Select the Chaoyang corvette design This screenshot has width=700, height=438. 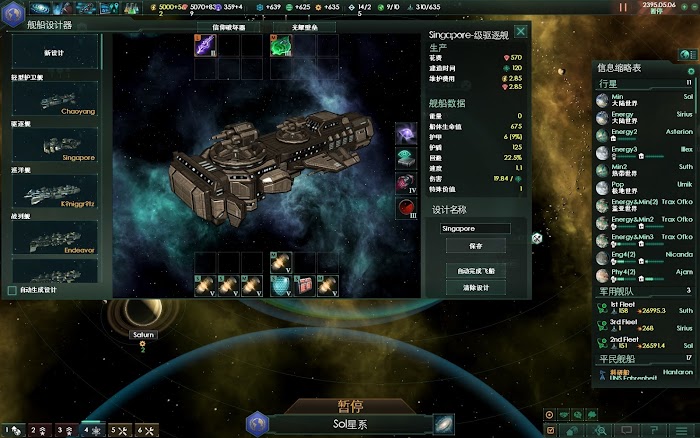[x=55, y=99]
